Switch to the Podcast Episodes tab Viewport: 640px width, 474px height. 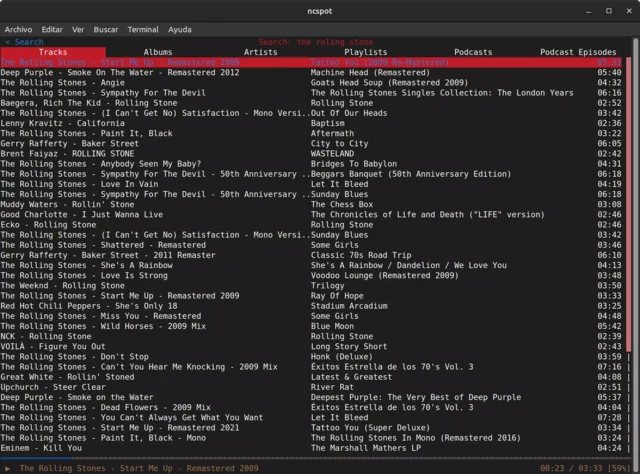click(578, 52)
